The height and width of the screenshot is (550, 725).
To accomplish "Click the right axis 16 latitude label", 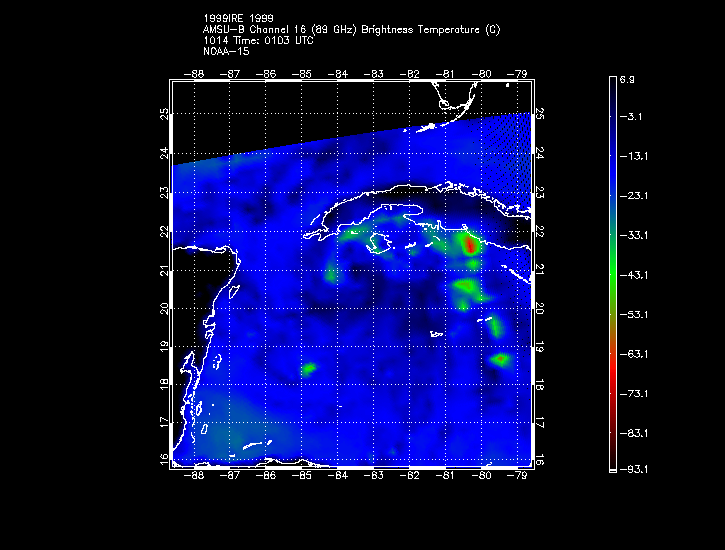I will [540, 460].
